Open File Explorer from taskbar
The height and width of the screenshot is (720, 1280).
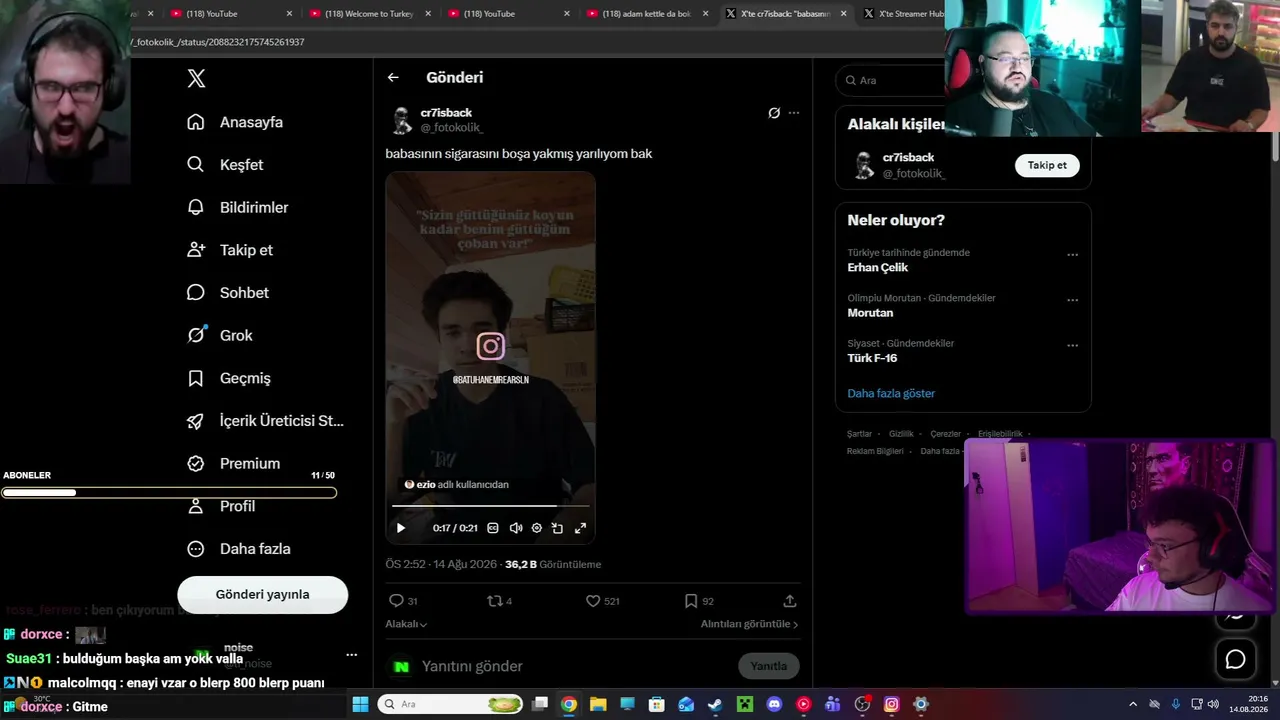[598, 704]
